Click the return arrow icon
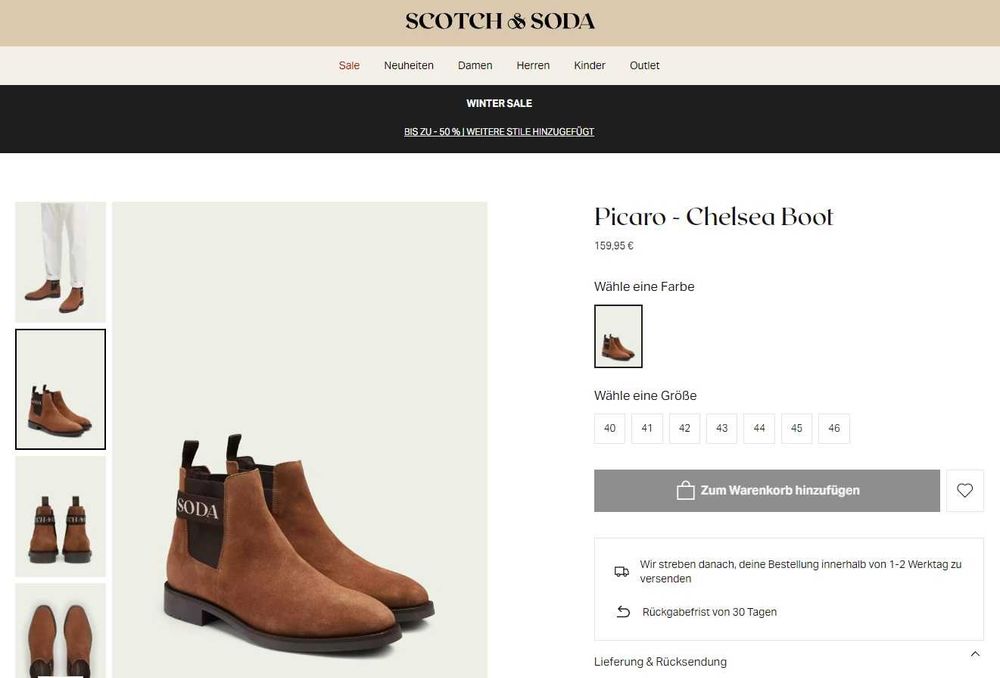The height and width of the screenshot is (678, 1000). 622,612
